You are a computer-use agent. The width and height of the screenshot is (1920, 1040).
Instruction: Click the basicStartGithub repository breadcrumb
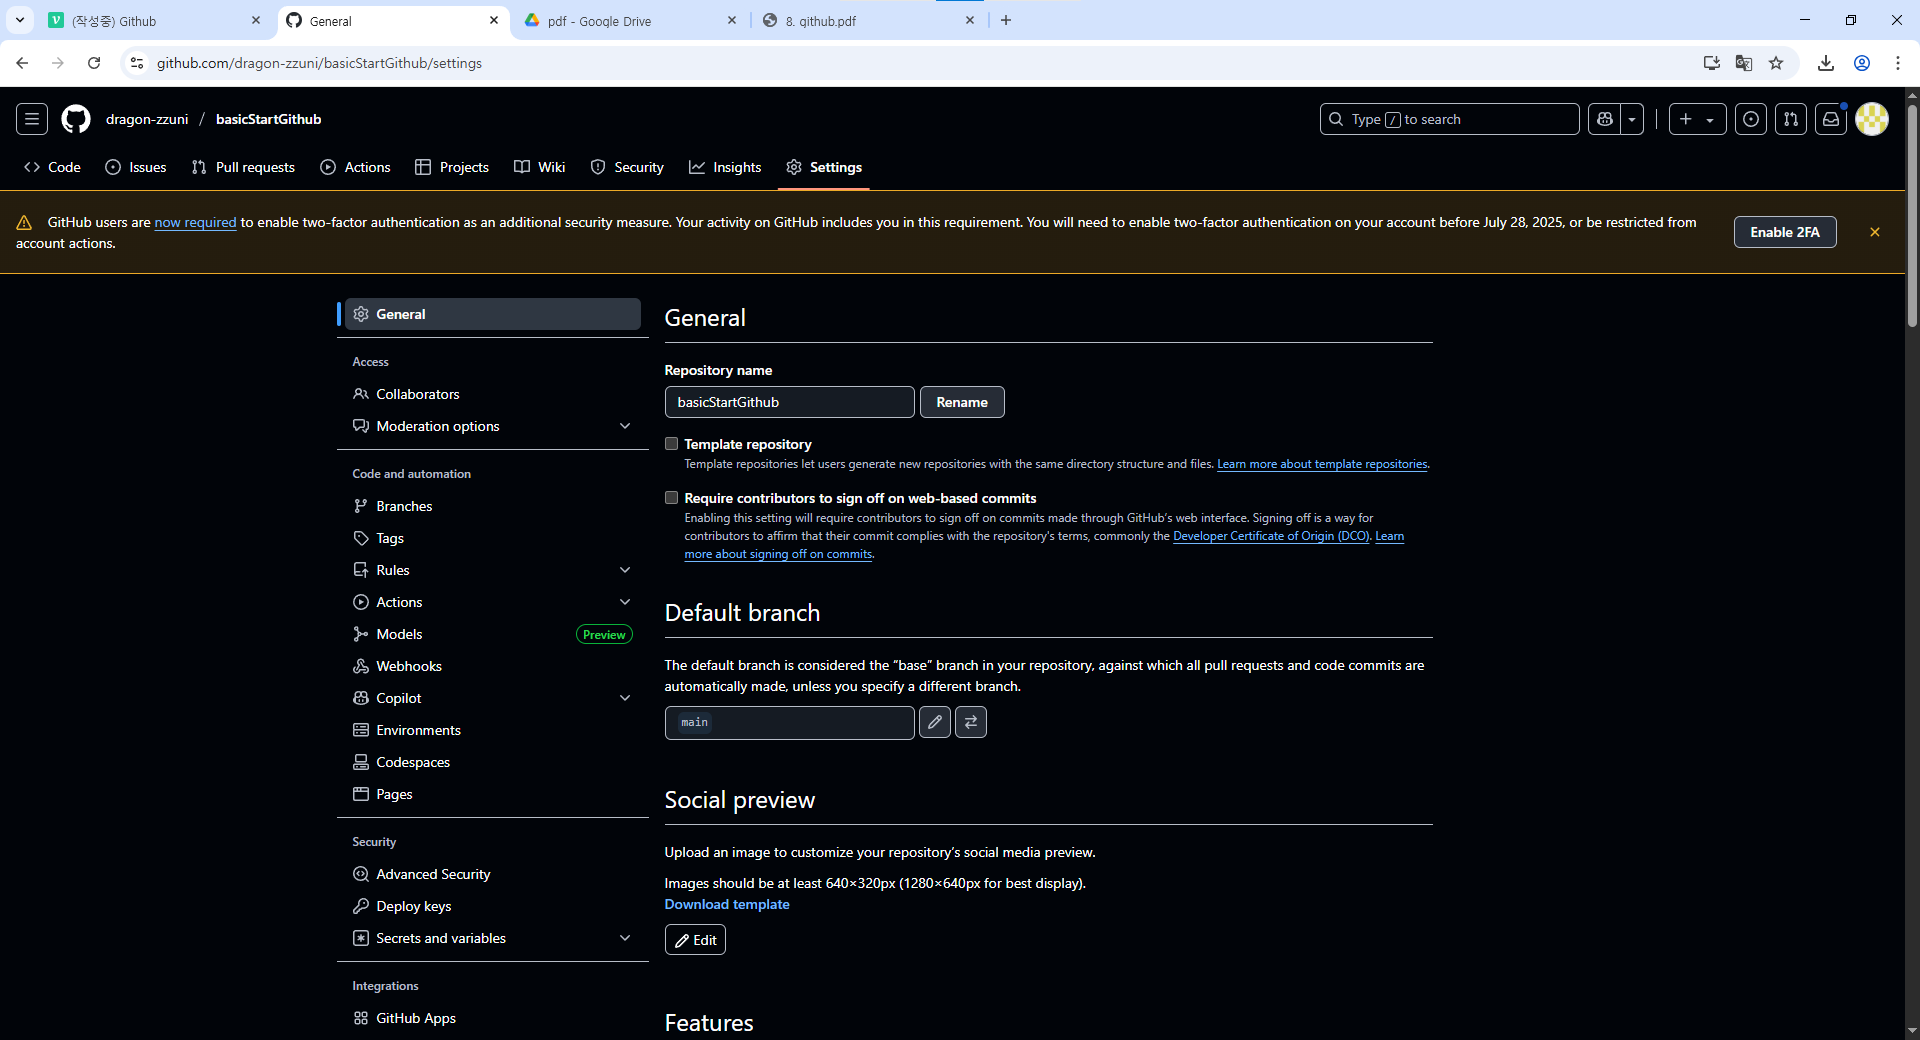pos(269,119)
